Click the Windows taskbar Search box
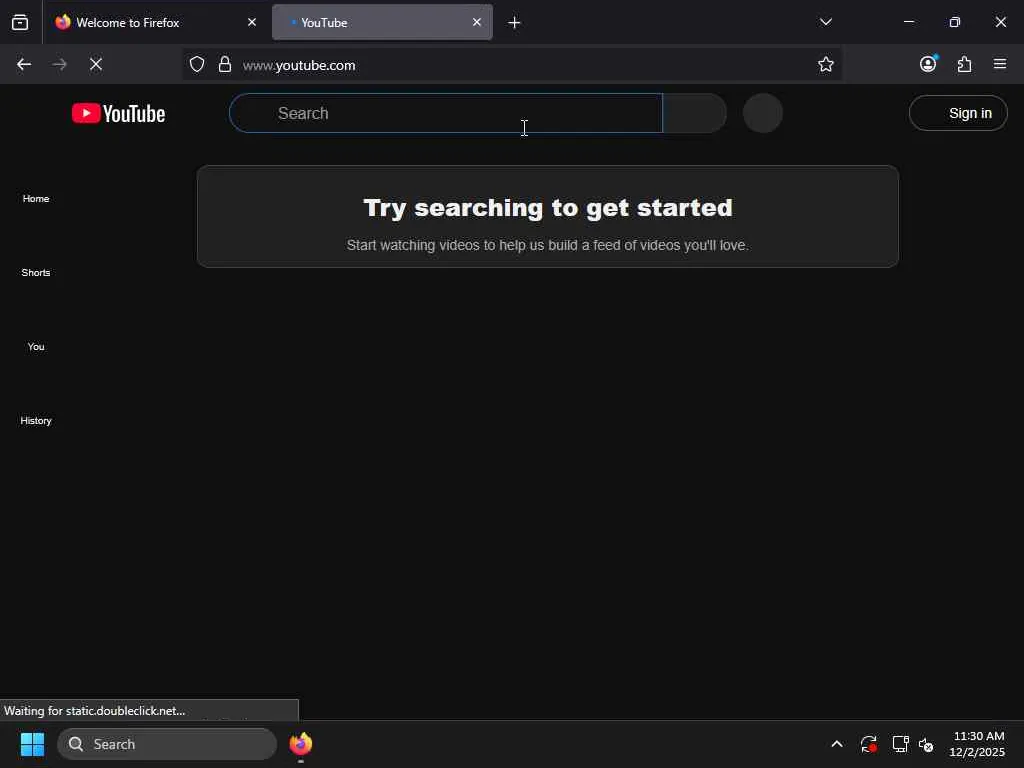 (167, 744)
